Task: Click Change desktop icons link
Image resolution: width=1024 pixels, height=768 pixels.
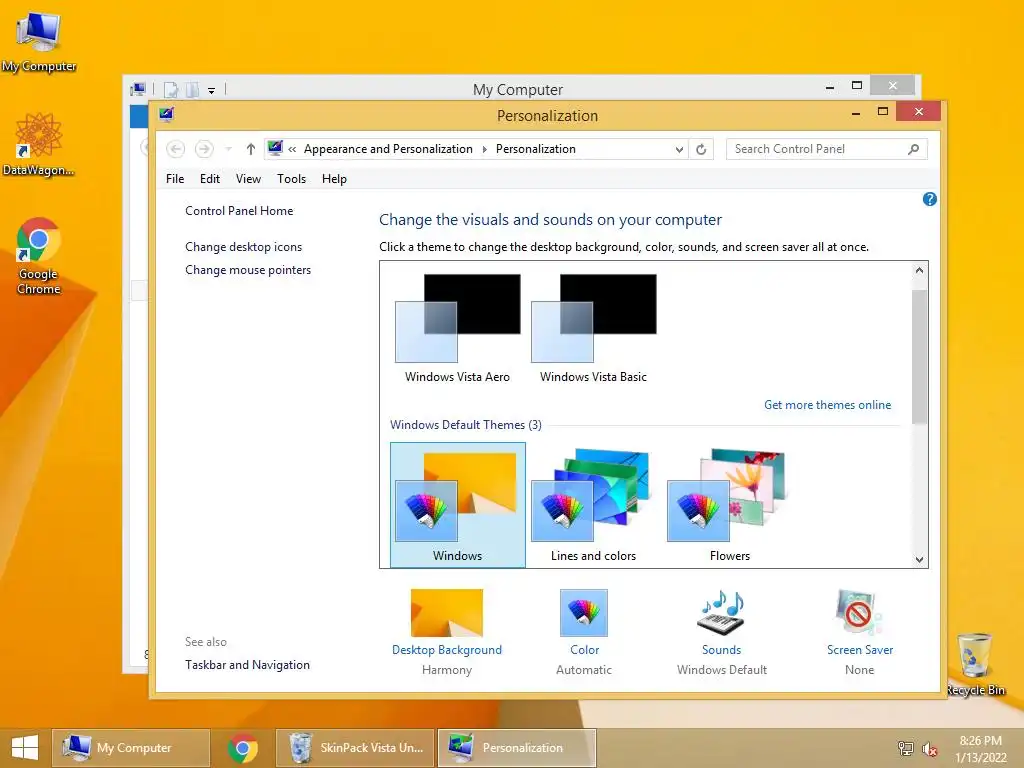Action: click(x=244, y=247)
